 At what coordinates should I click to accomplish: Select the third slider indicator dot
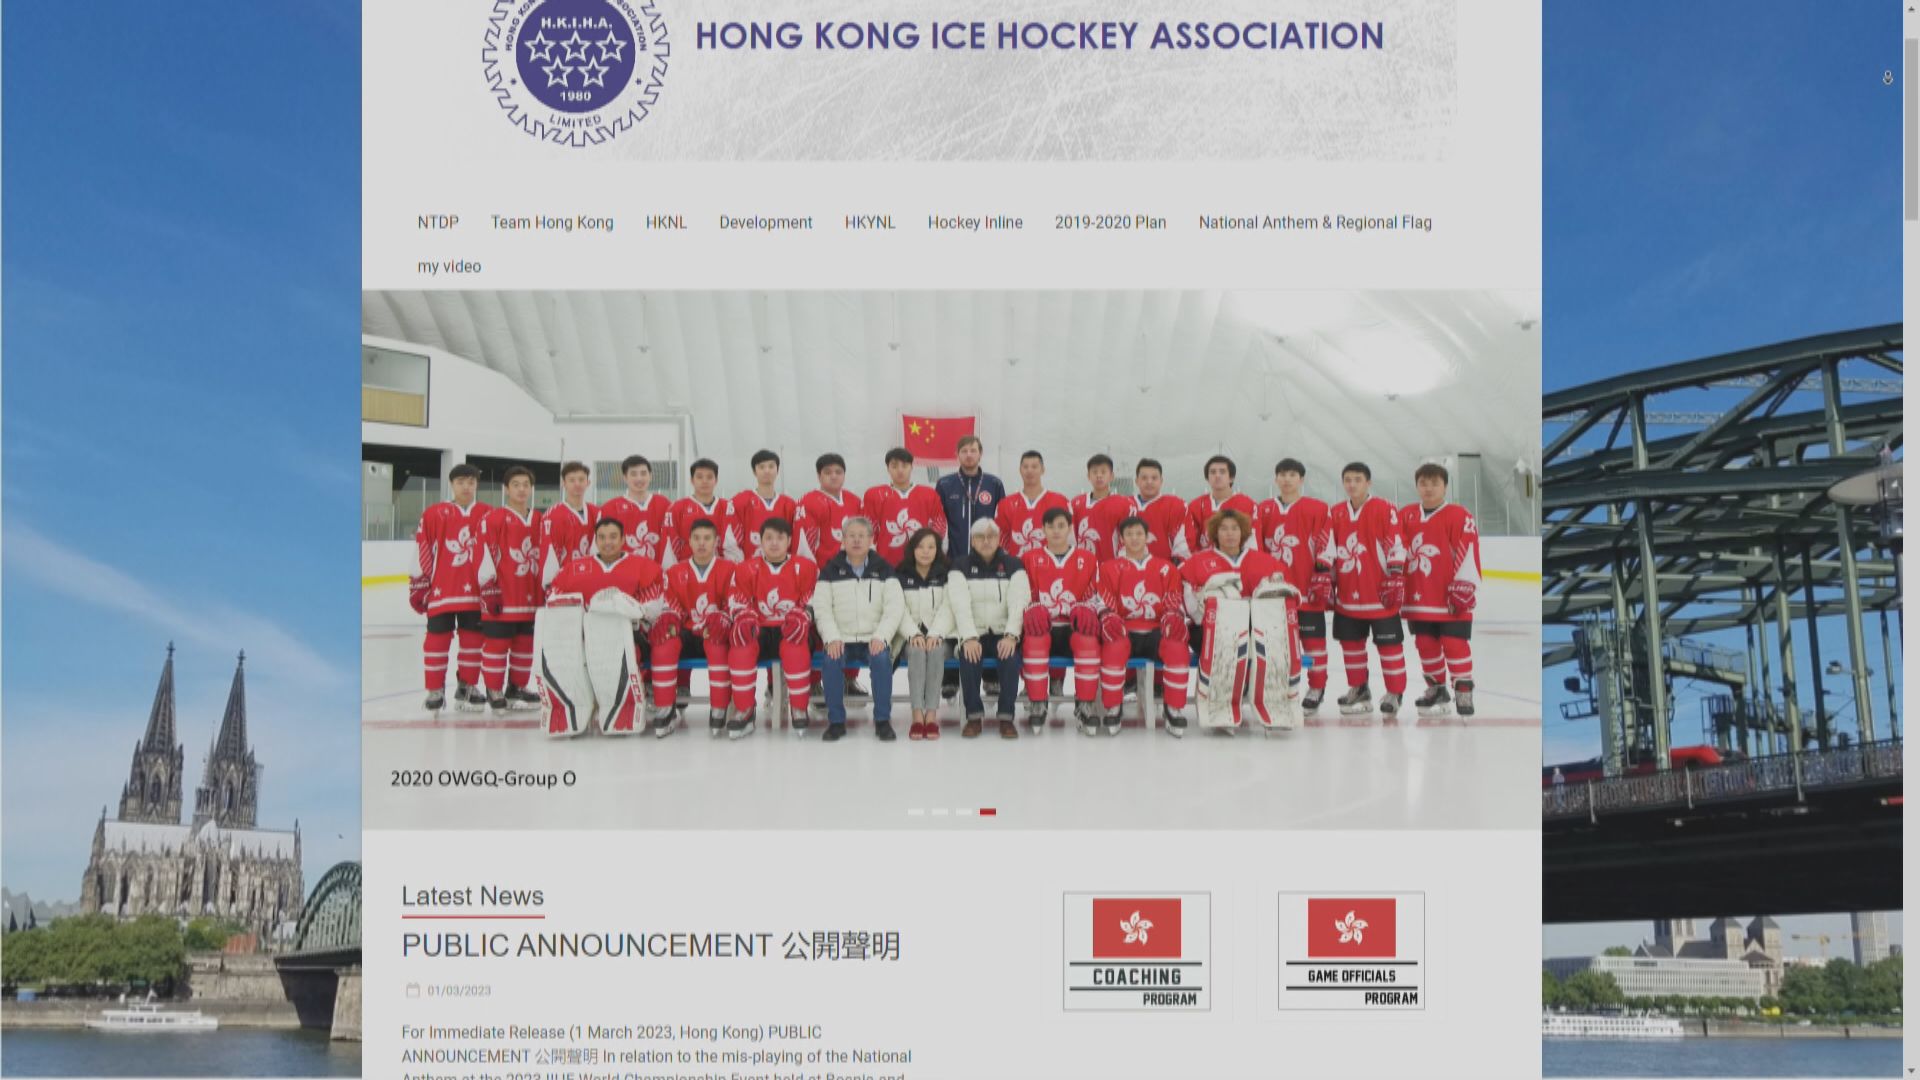tap(964, 812)
